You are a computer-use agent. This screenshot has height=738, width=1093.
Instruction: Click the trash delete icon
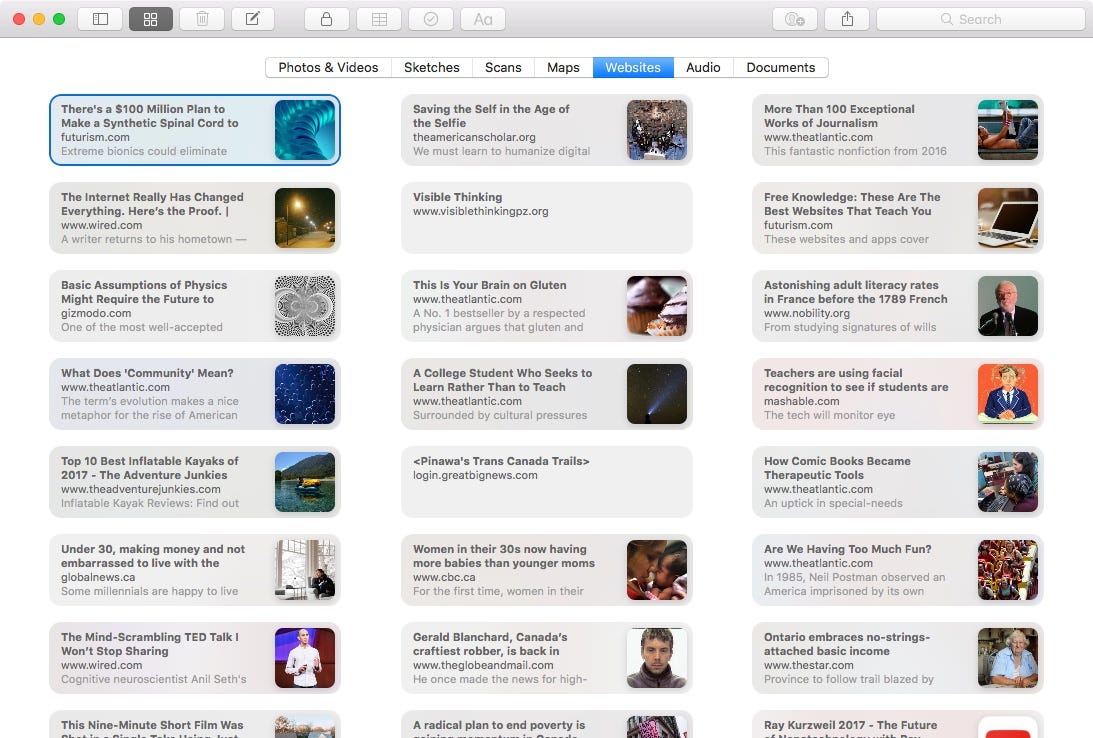tap(202, 19)
